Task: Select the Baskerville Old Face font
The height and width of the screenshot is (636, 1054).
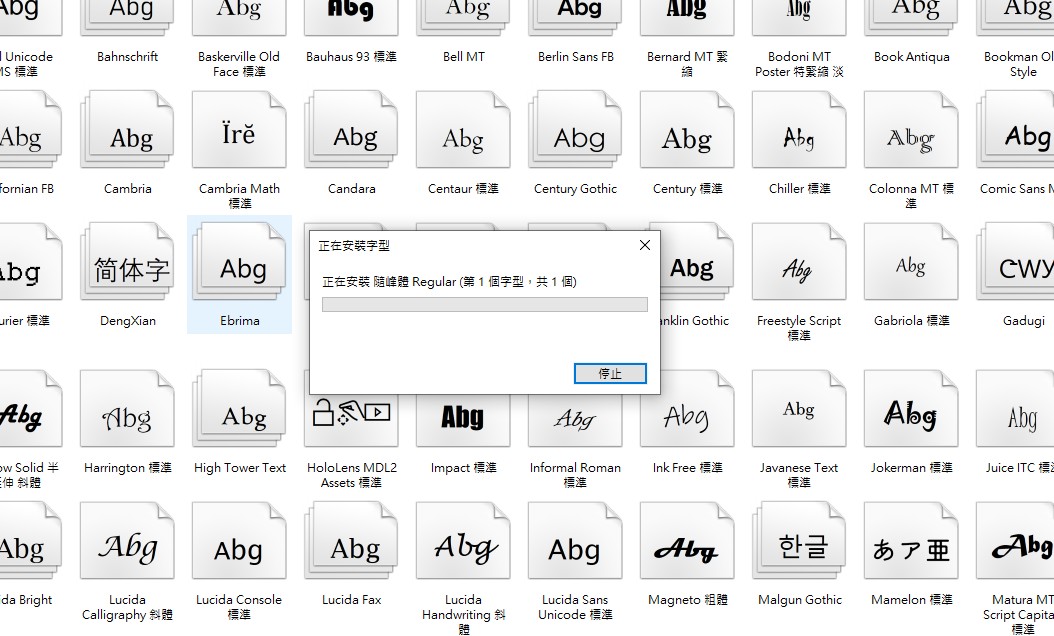Action: coord(239,18)
